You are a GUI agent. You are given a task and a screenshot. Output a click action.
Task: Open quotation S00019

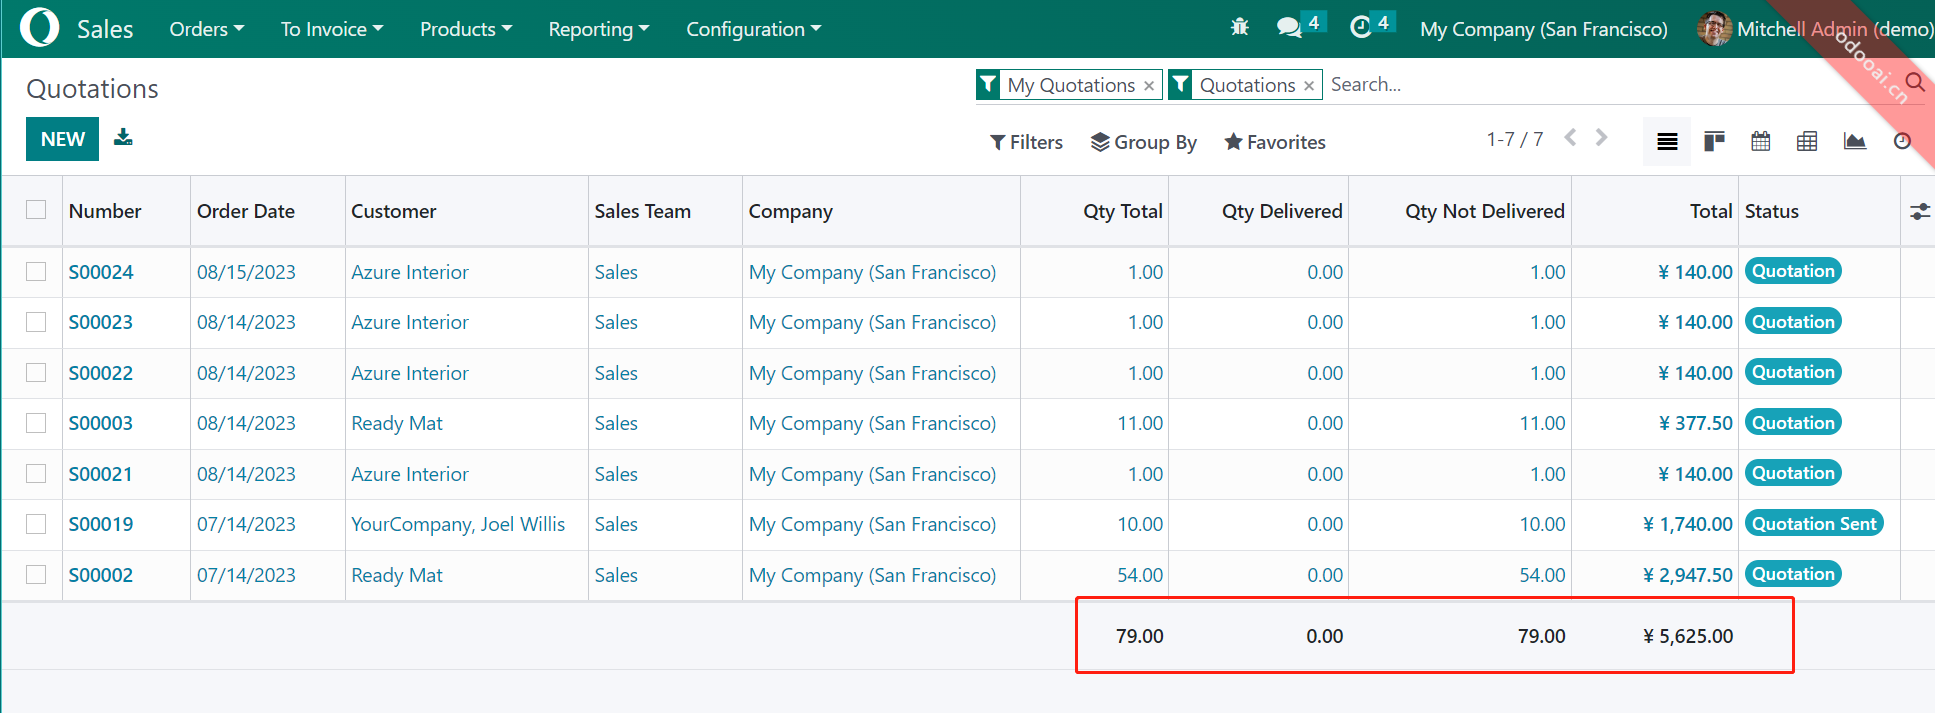101,524
